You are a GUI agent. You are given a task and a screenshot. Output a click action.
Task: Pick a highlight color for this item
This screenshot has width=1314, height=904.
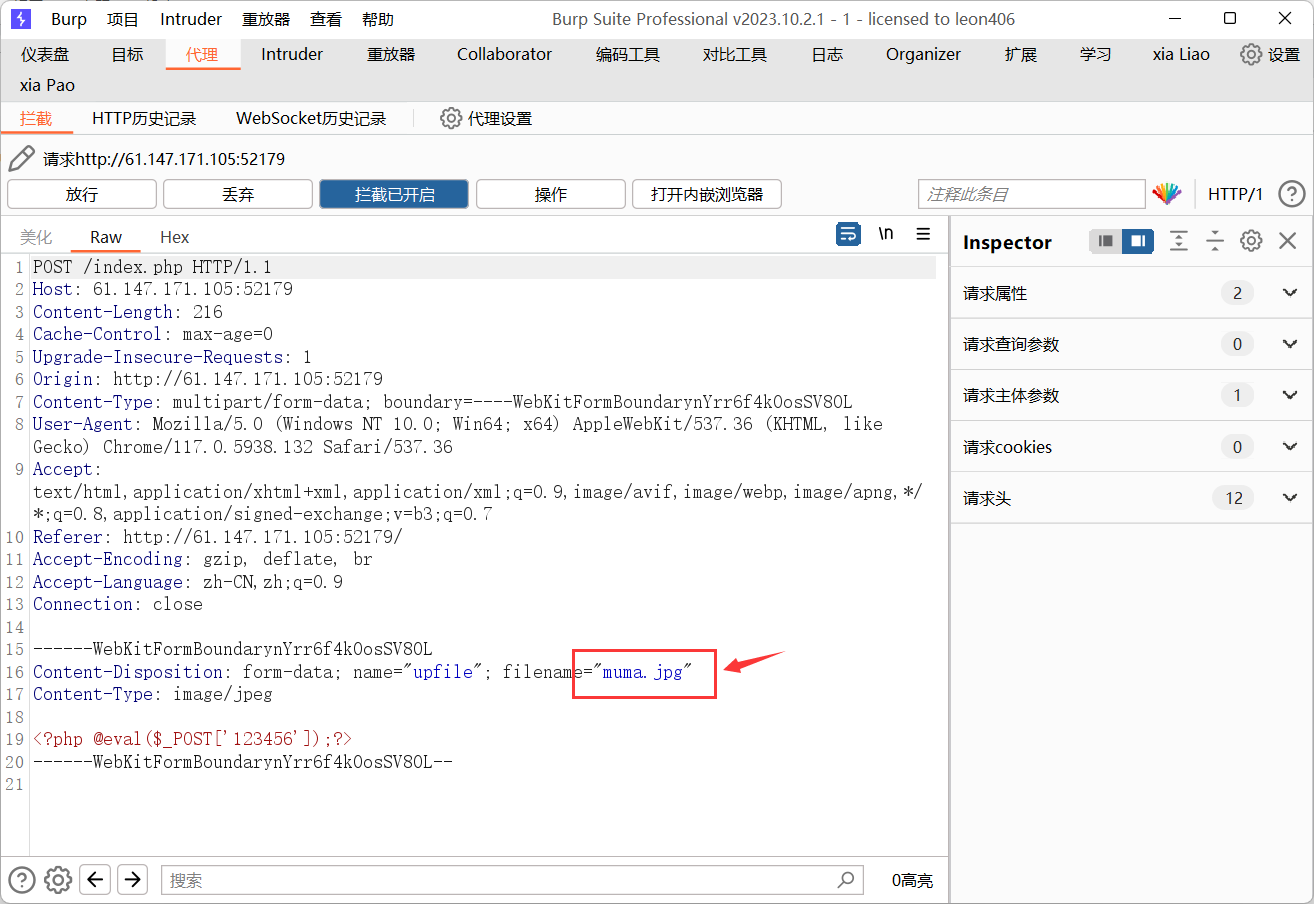click(x=1167, y=194)
